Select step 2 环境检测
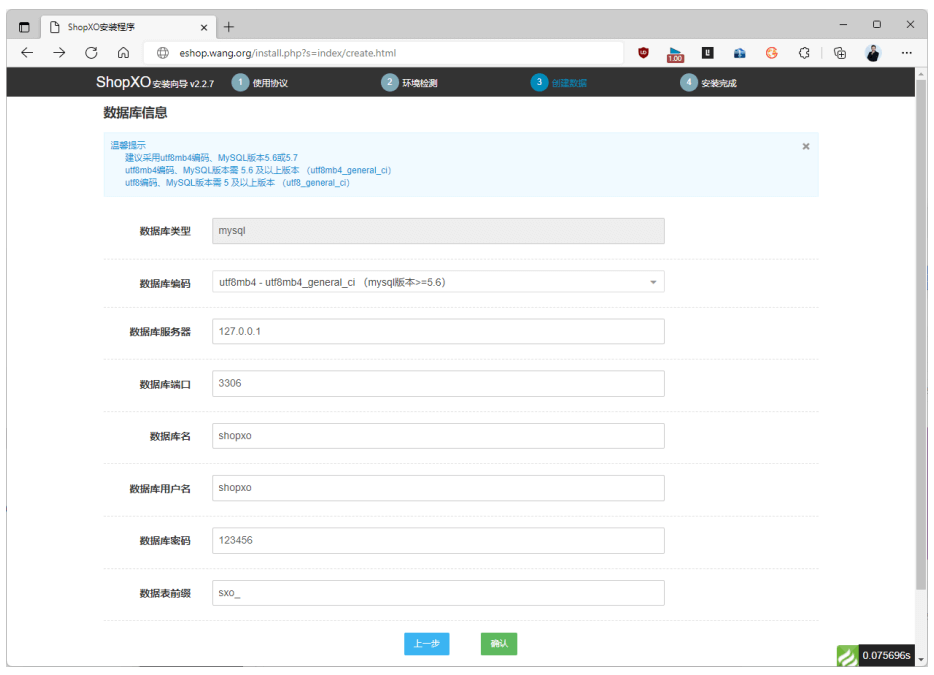Viewport: 934px width, 675px height. [x=410, y=82]
